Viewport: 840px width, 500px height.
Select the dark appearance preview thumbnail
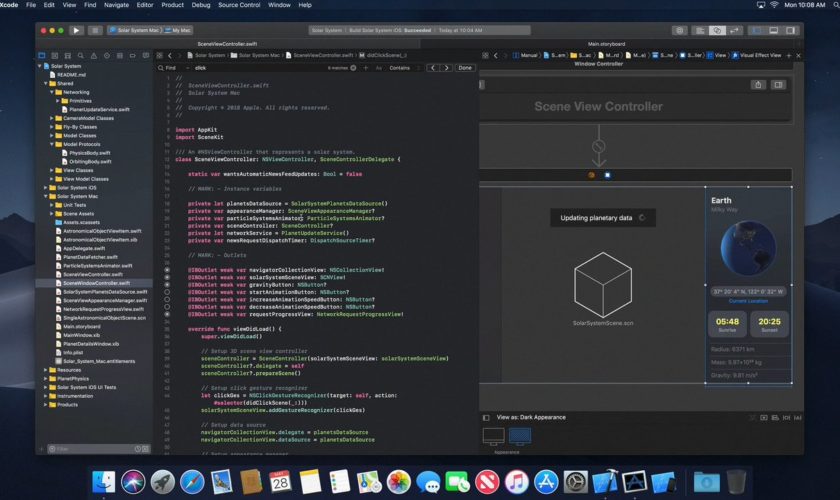(520, 436)
